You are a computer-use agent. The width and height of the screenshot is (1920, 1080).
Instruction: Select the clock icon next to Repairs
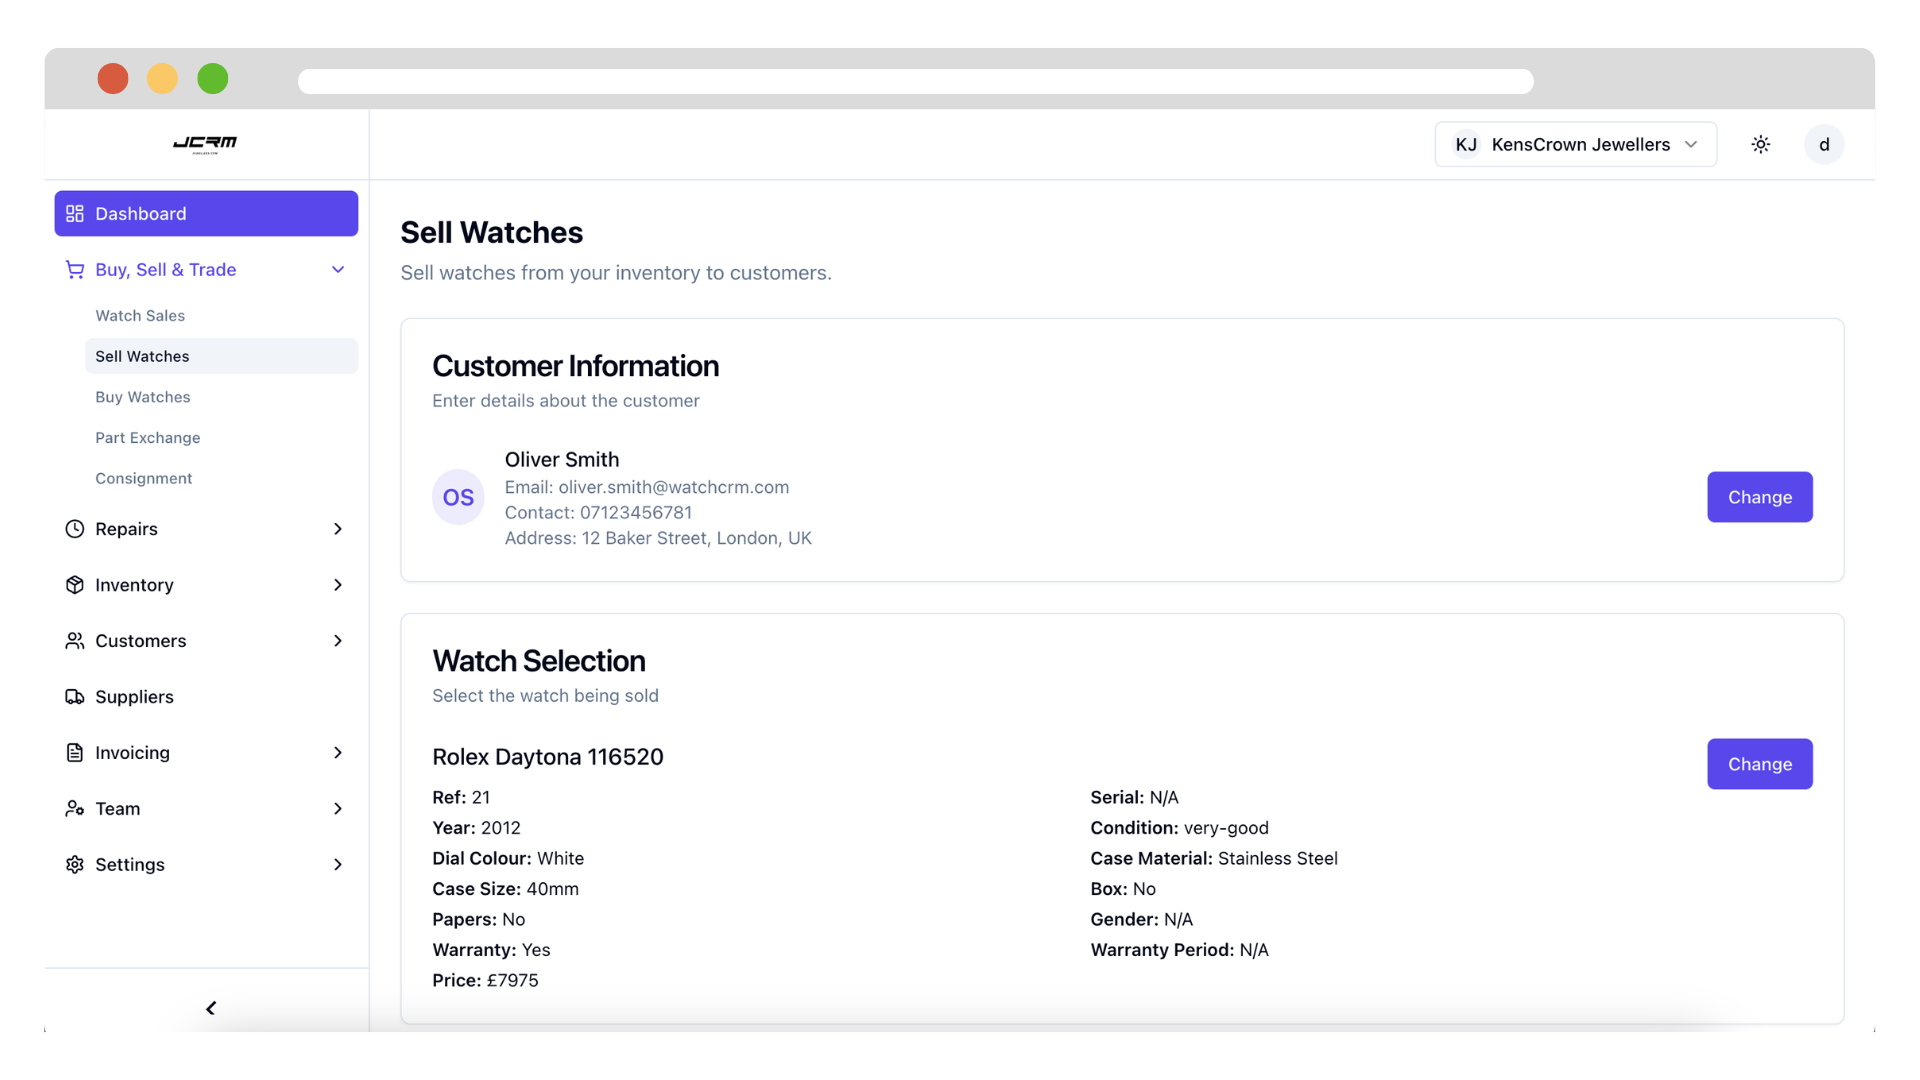click(74, 529)
